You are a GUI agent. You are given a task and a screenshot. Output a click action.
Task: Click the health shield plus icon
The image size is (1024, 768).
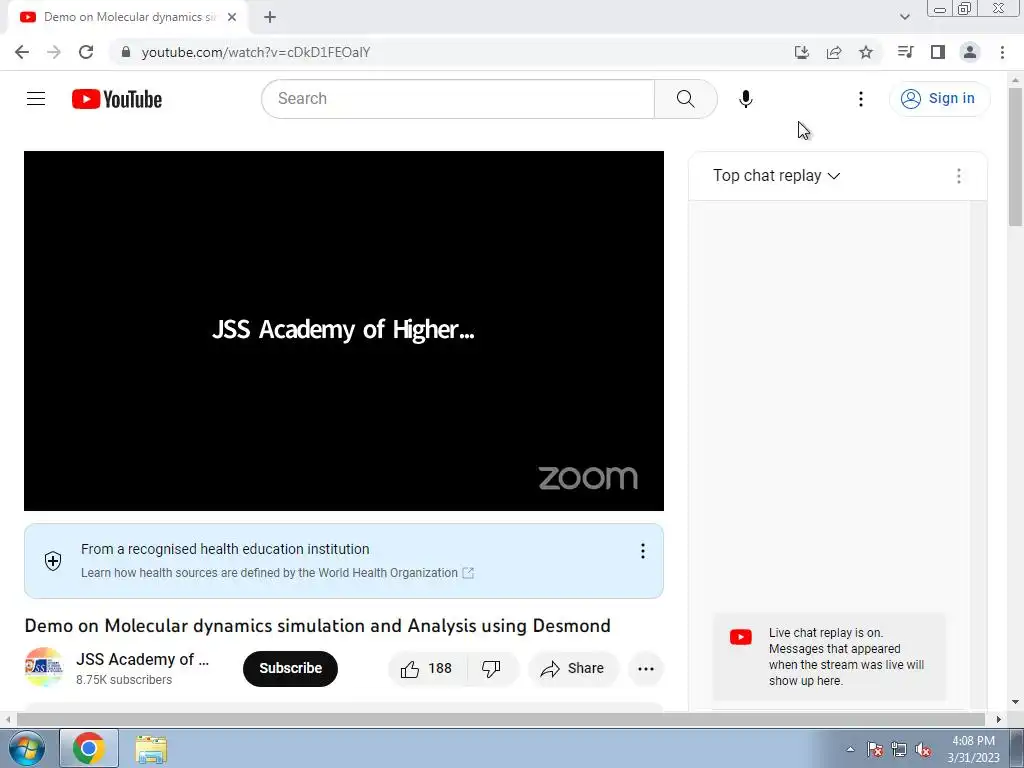(x=53, y=561)
